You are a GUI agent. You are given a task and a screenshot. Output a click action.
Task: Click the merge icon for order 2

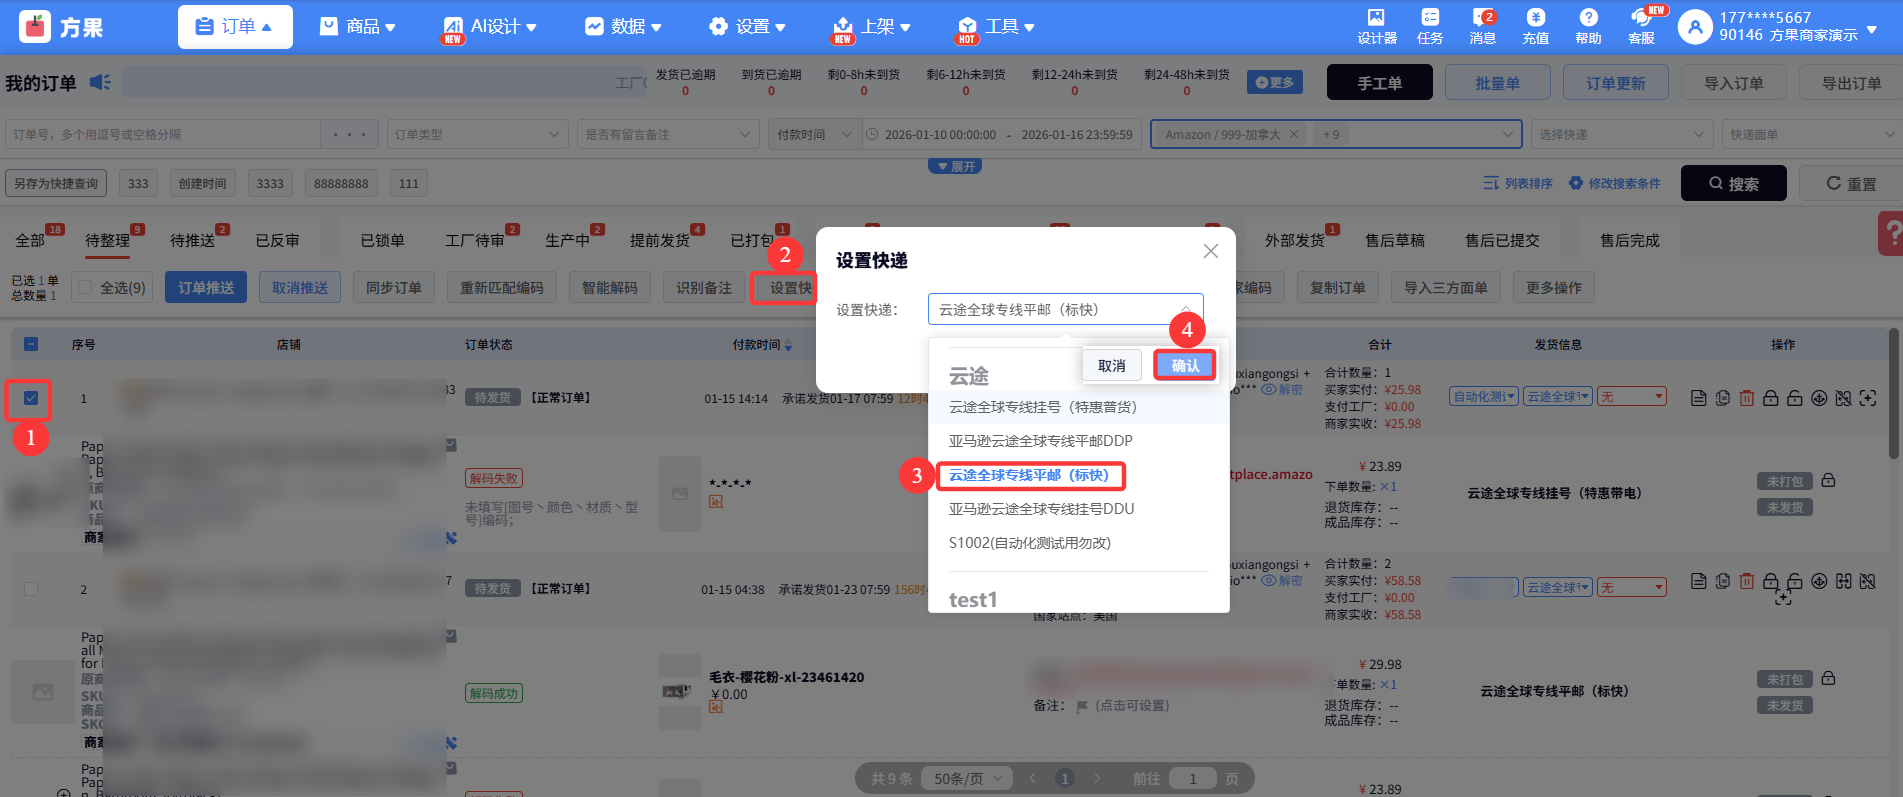click(1843, 581)
